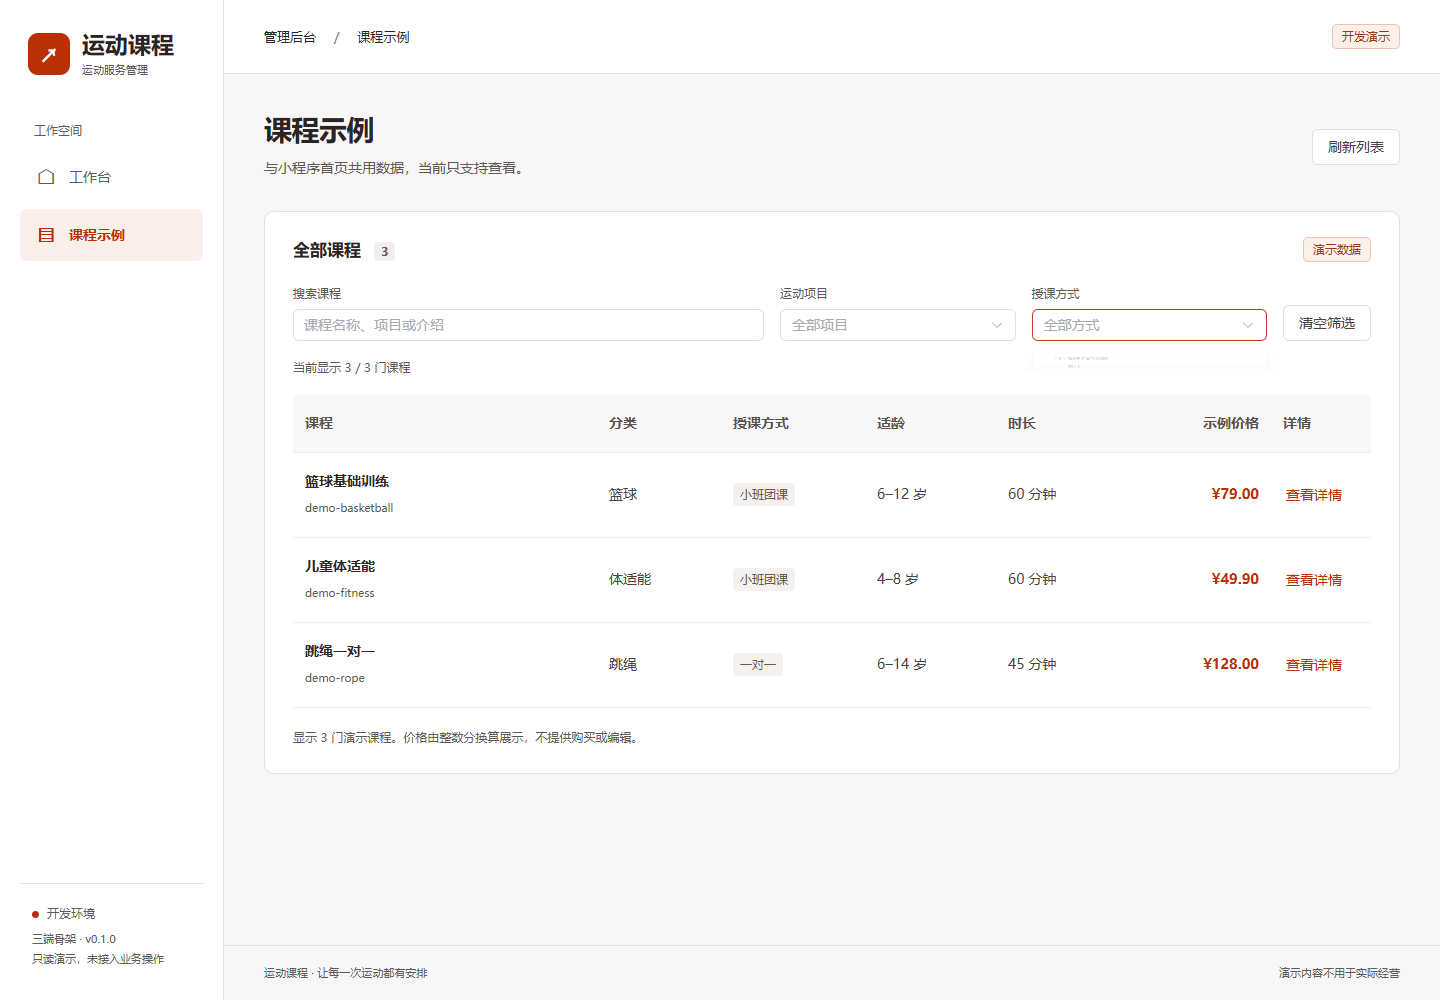Click the 开发演示 badge in header
This screenshot has height=1000, width=1440.
coord(1366,37)
